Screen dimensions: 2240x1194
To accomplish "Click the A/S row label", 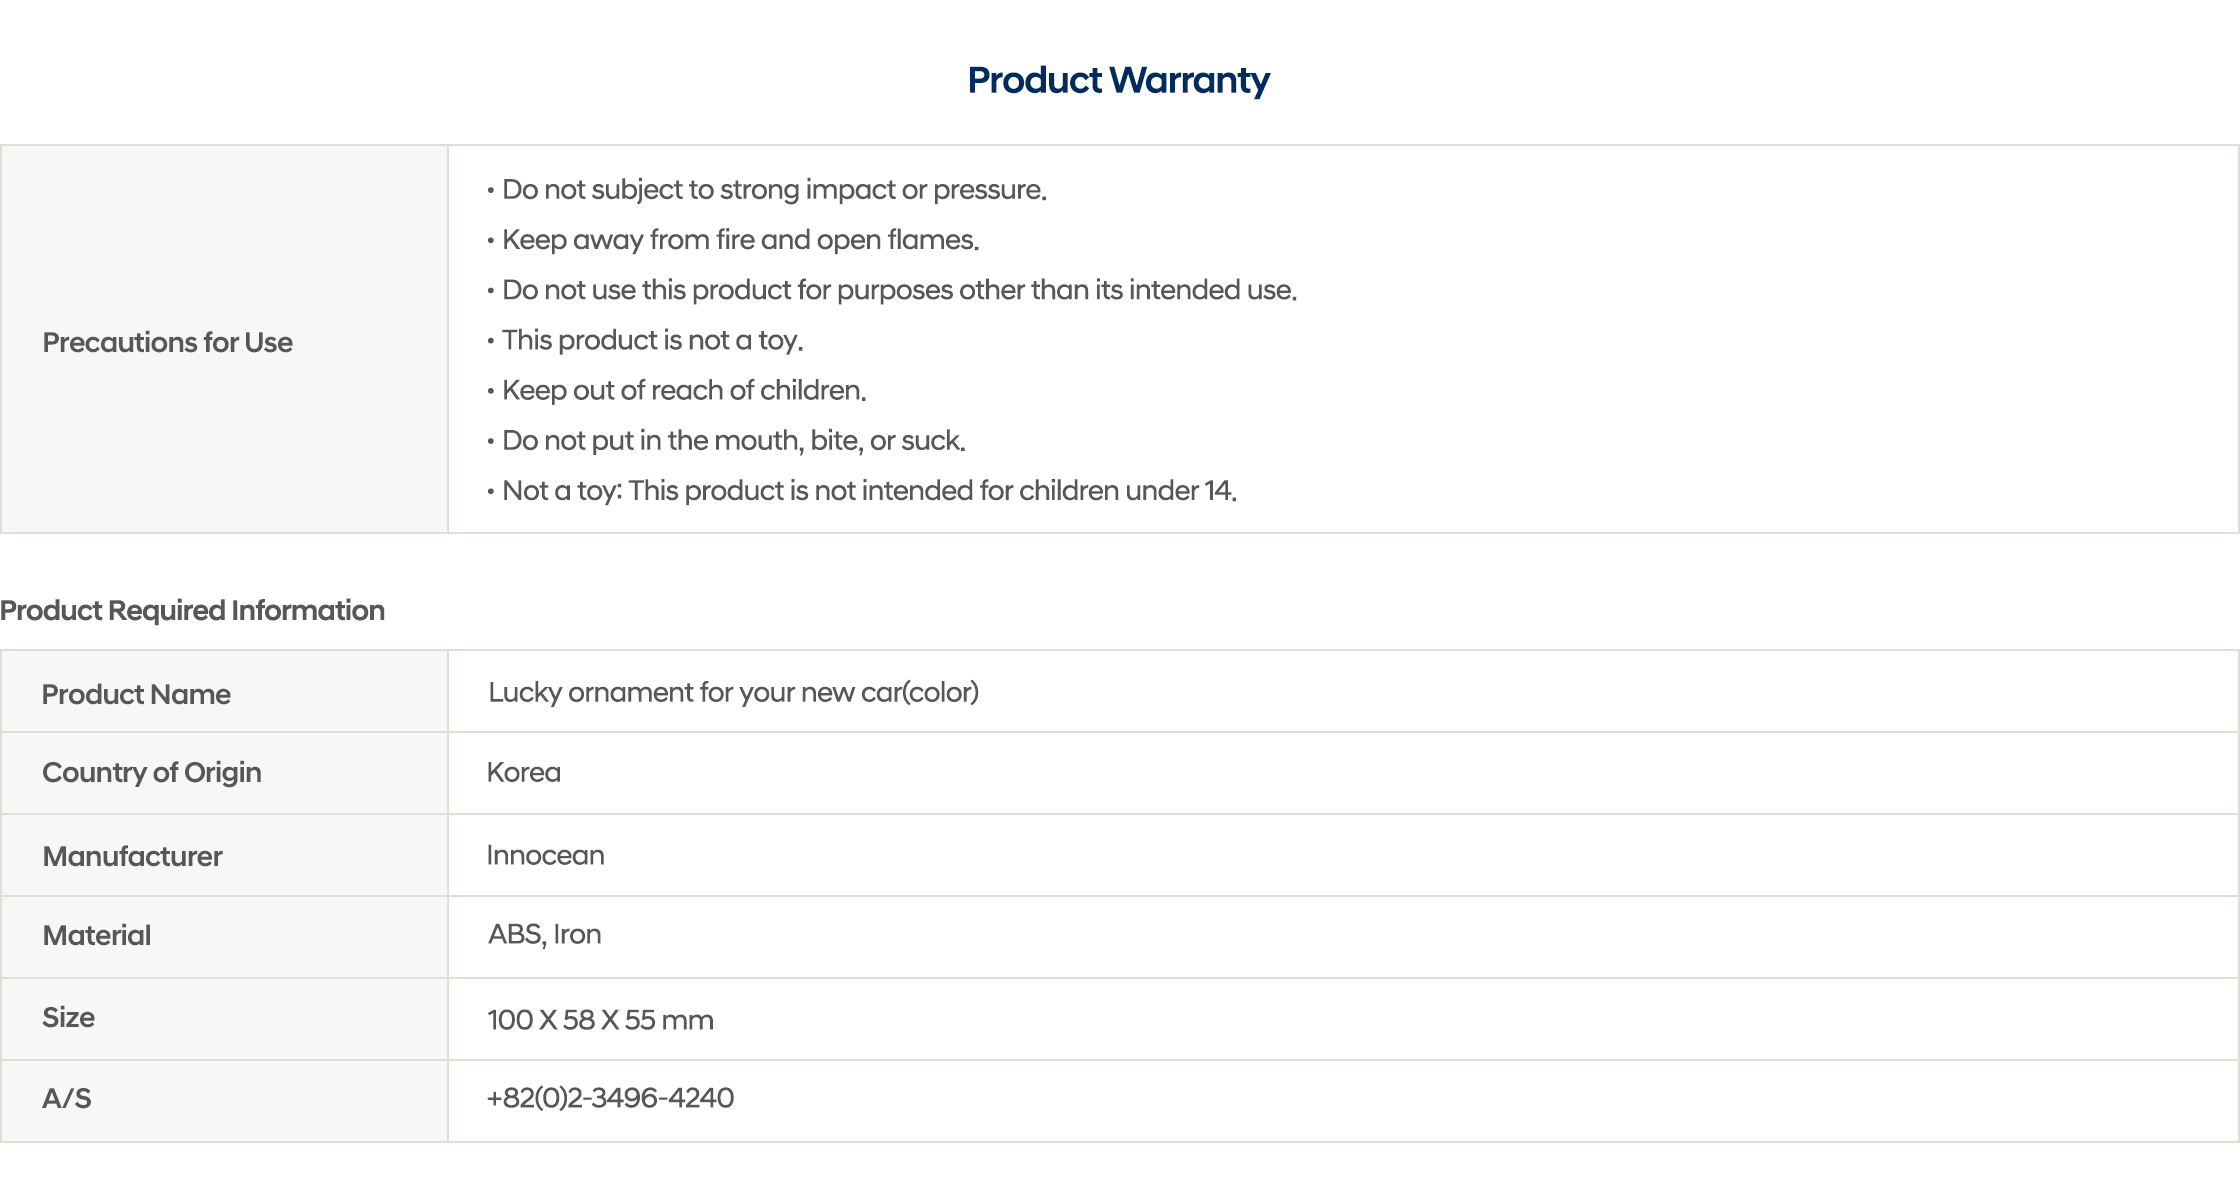I will pos(66,1098).
